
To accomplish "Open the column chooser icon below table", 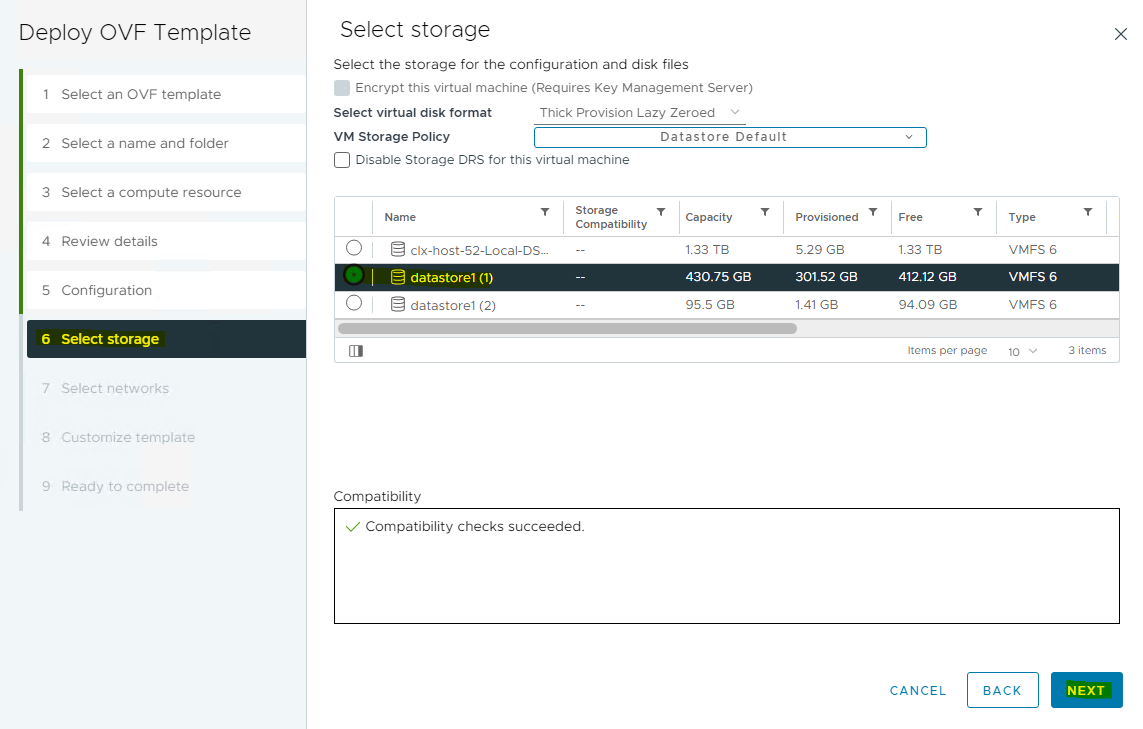I will pos(355,351).
